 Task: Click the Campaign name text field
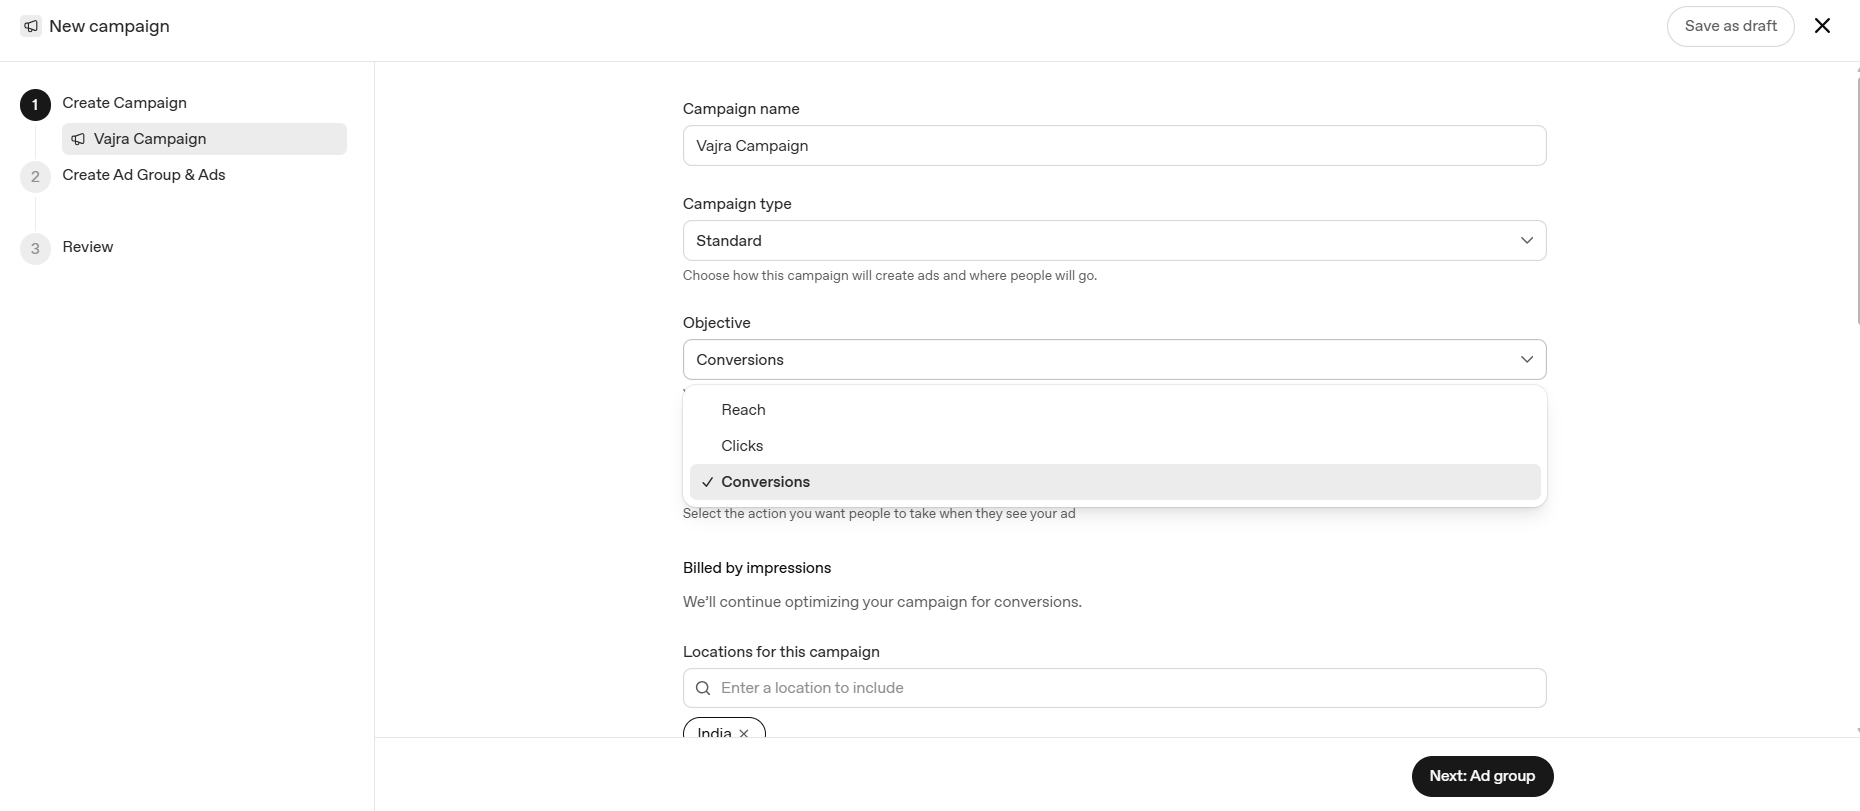pos(1114,146)
